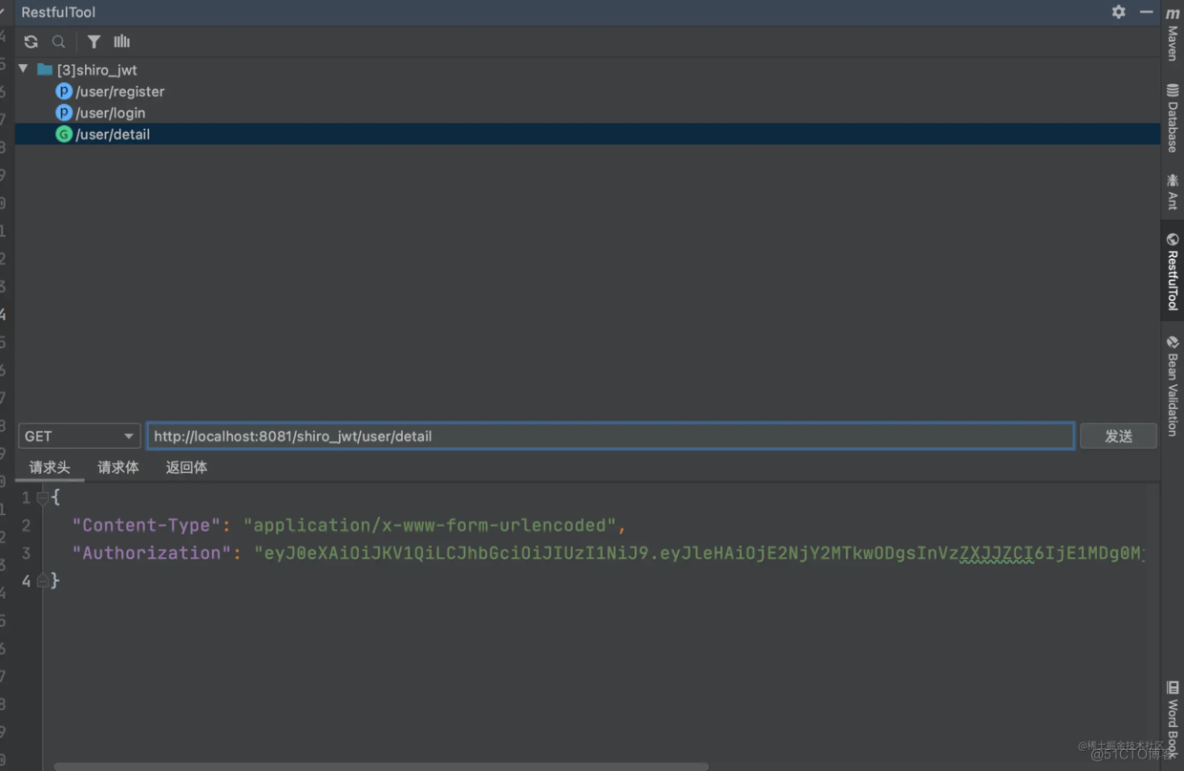Click the 发送 send button
The image size is (1184, 771).
pos(1118,436)
